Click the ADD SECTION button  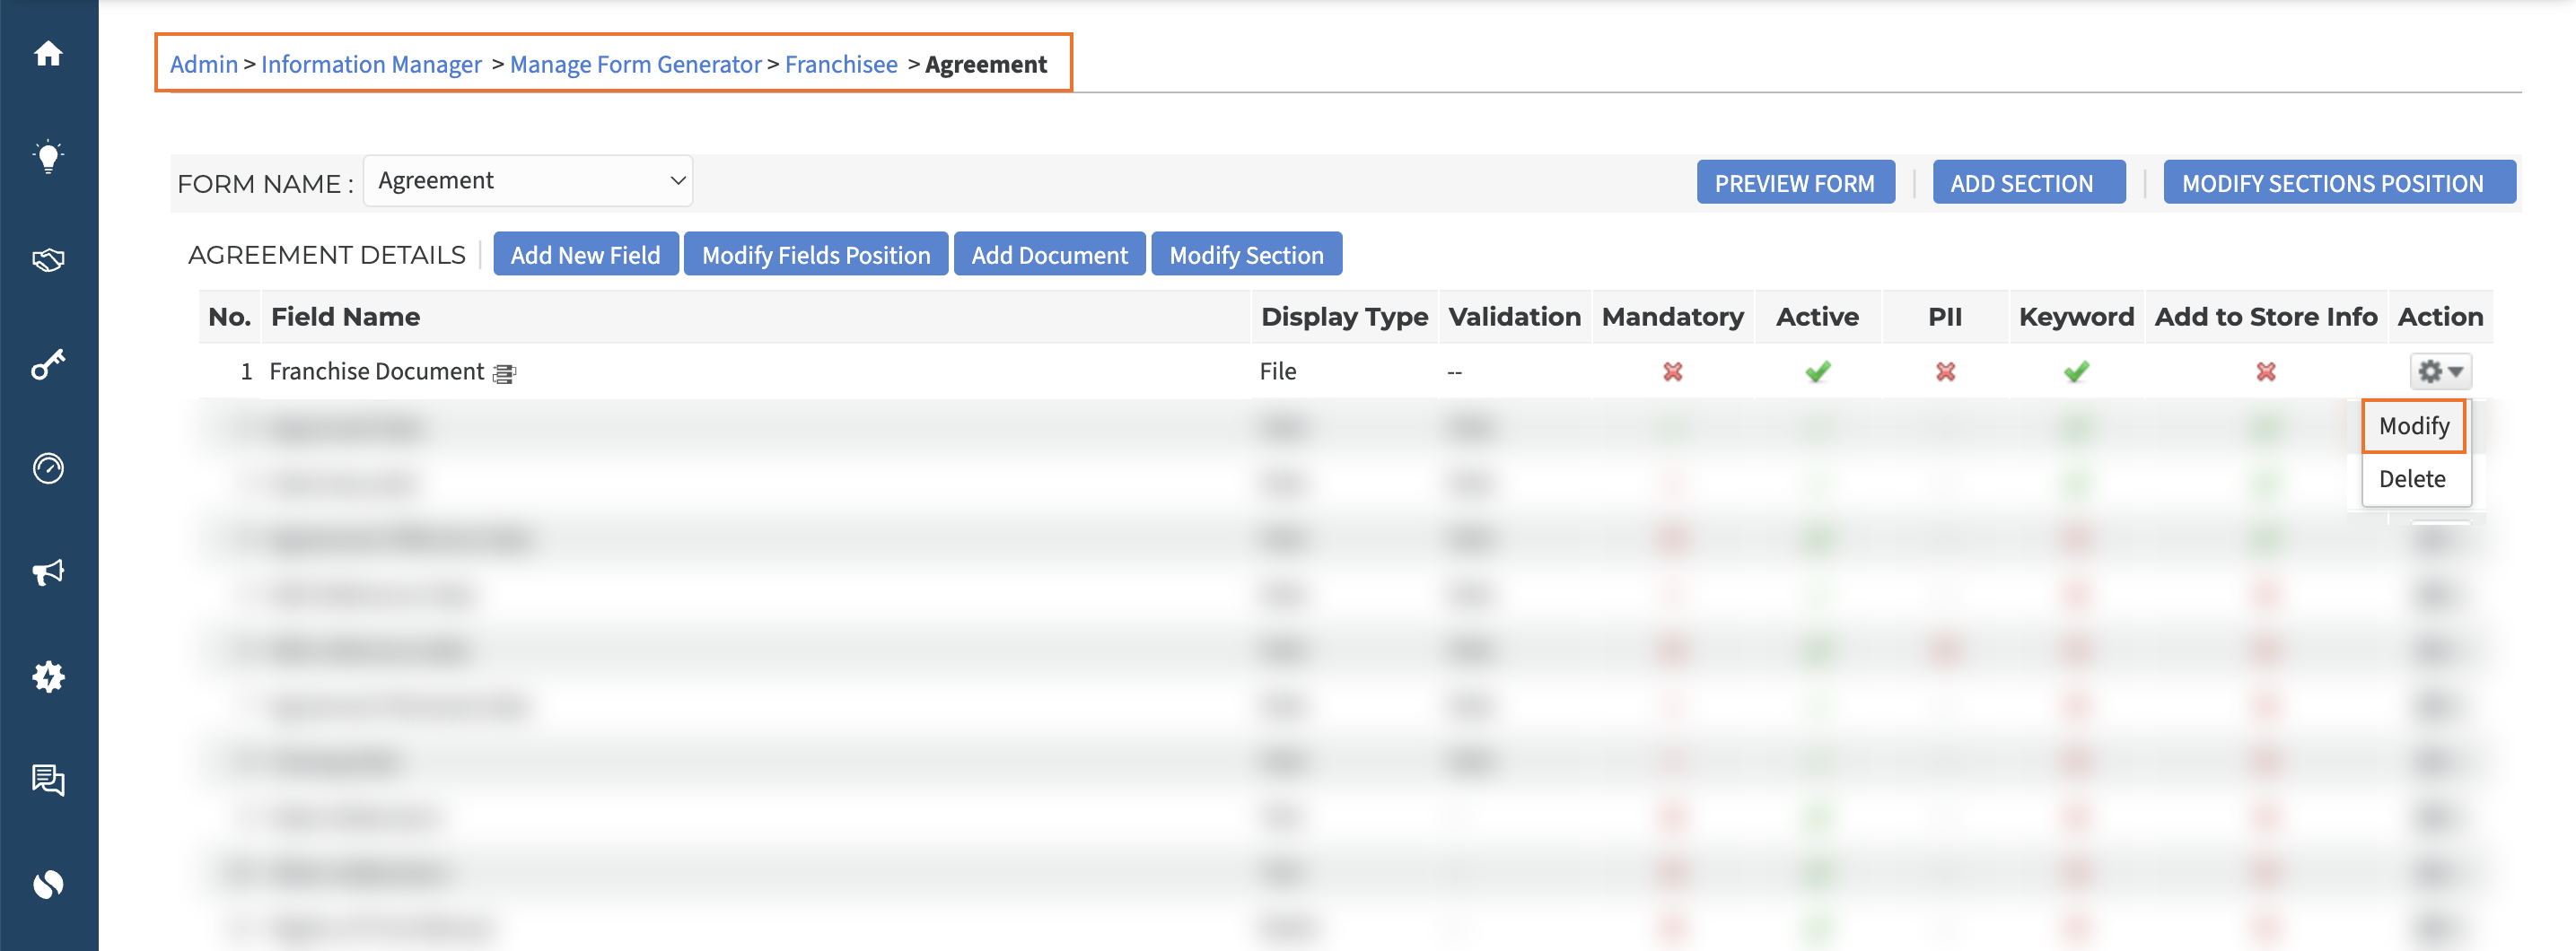click(2028, 183)
